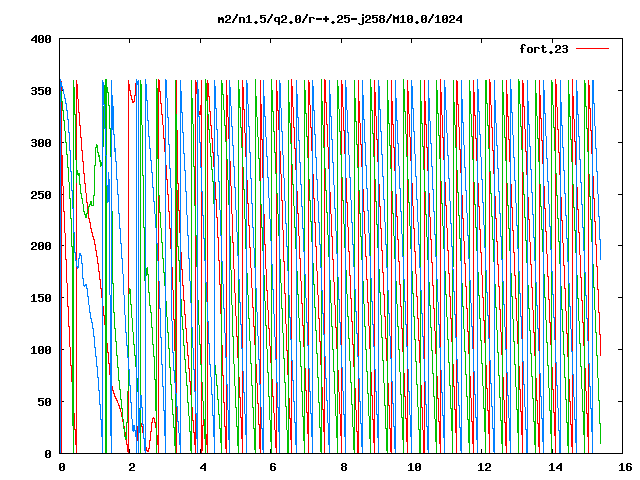Click the y-axis label 250
Viewport: 640px width, 480px height.
tap(41, 195)
